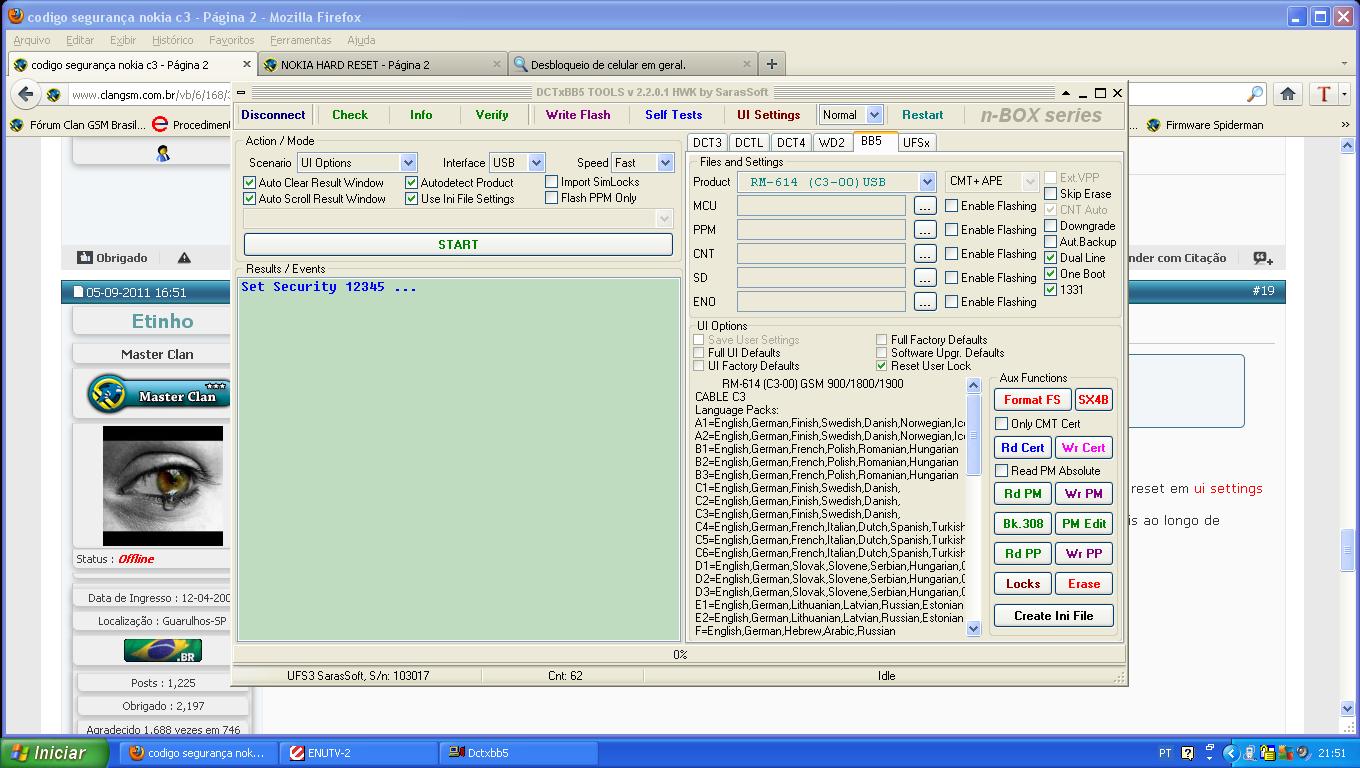The image size is (1360, 768).
Task: Click the colorful shield tray icon
Action: coord(1284,753)
